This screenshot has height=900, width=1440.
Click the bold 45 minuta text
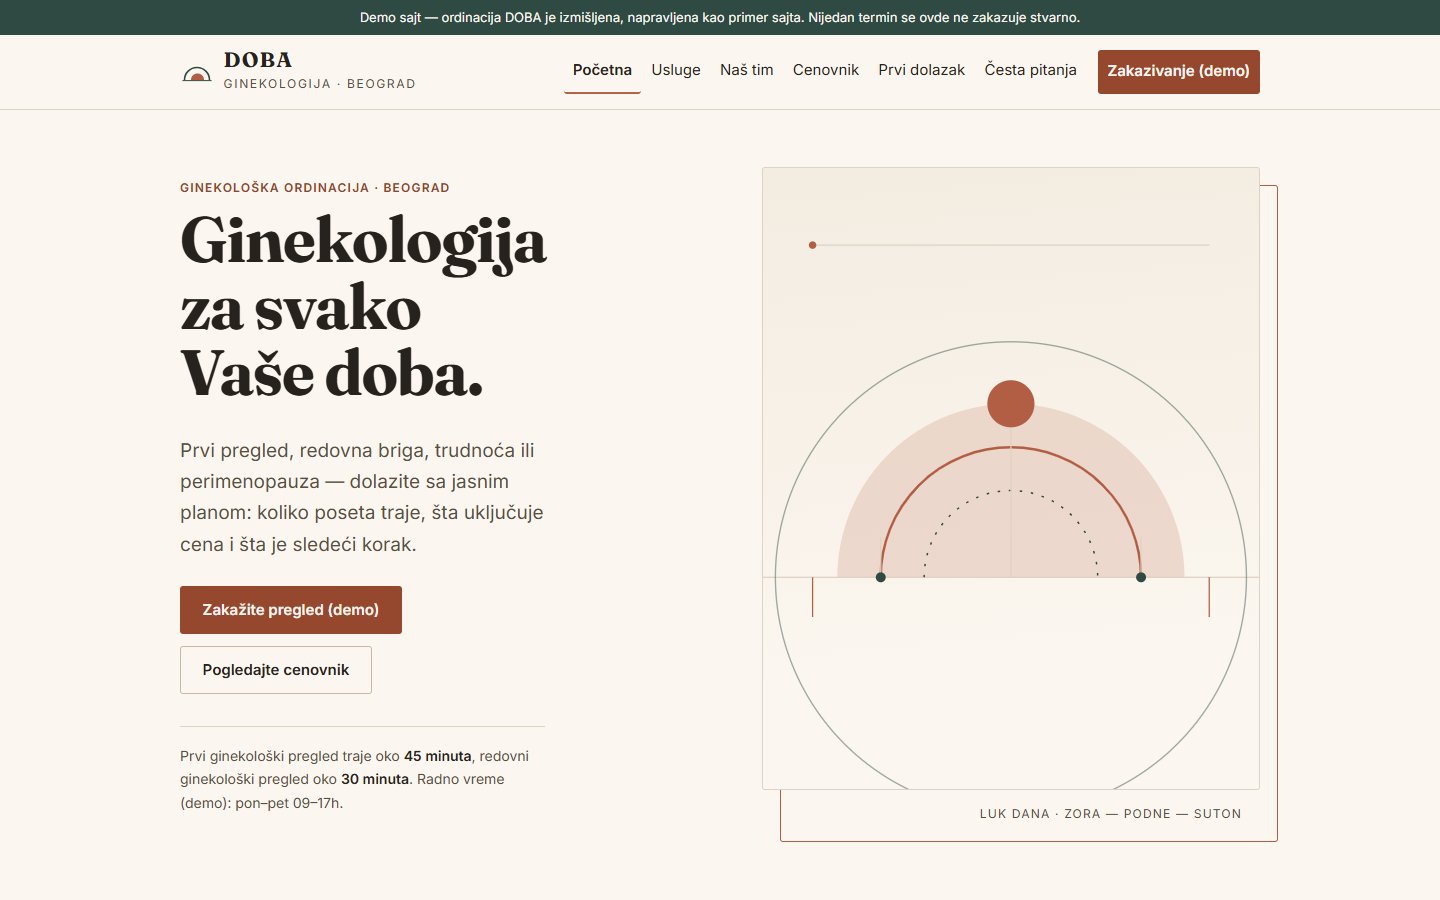point(437,756)
